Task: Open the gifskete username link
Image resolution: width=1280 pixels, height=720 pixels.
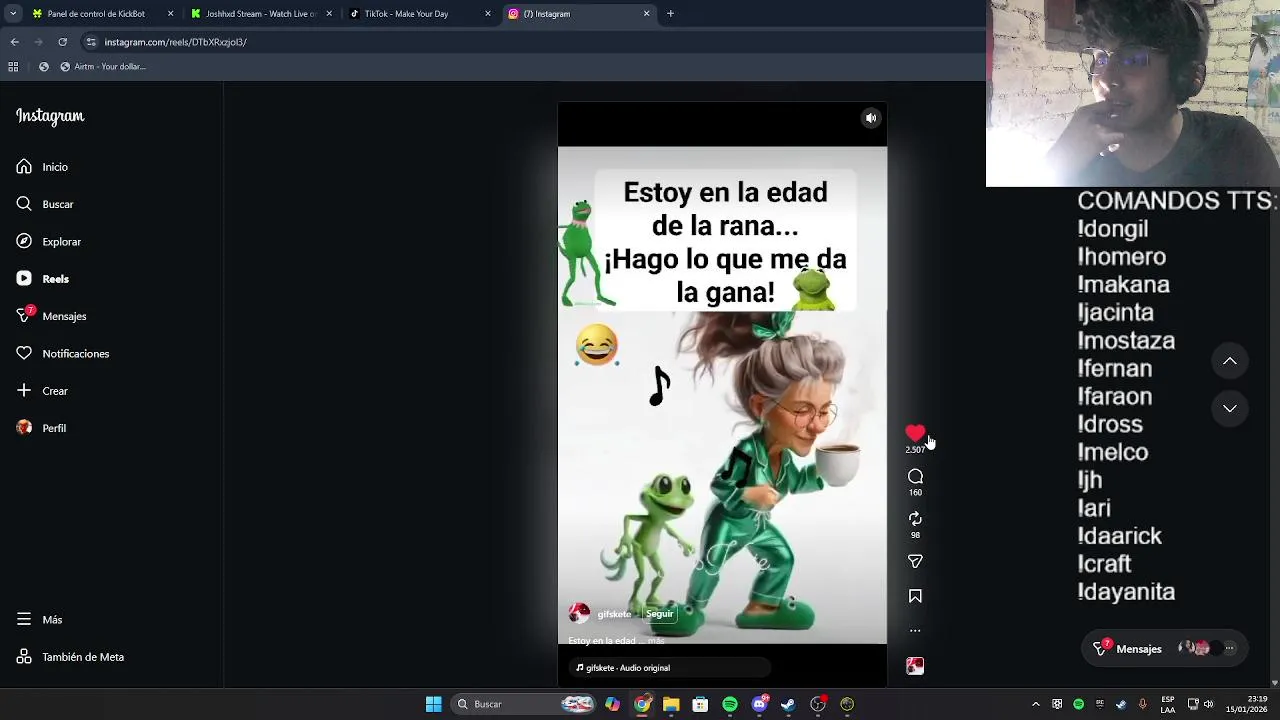Action: [614, 614]
